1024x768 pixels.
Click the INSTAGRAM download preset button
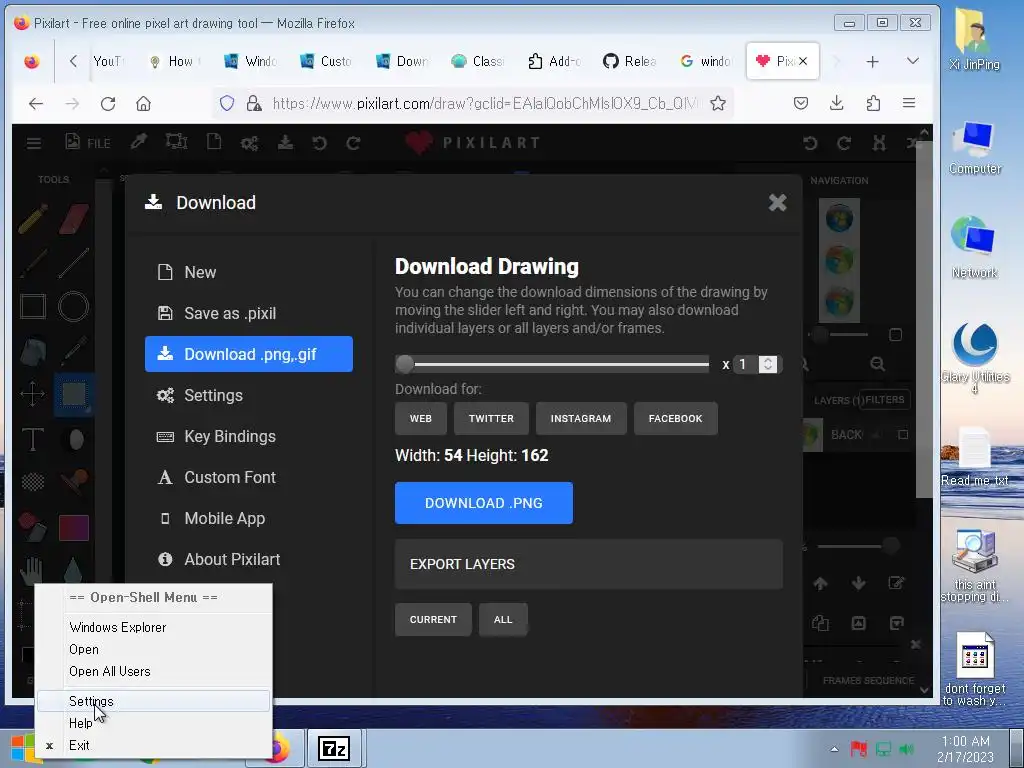[581, 419]
